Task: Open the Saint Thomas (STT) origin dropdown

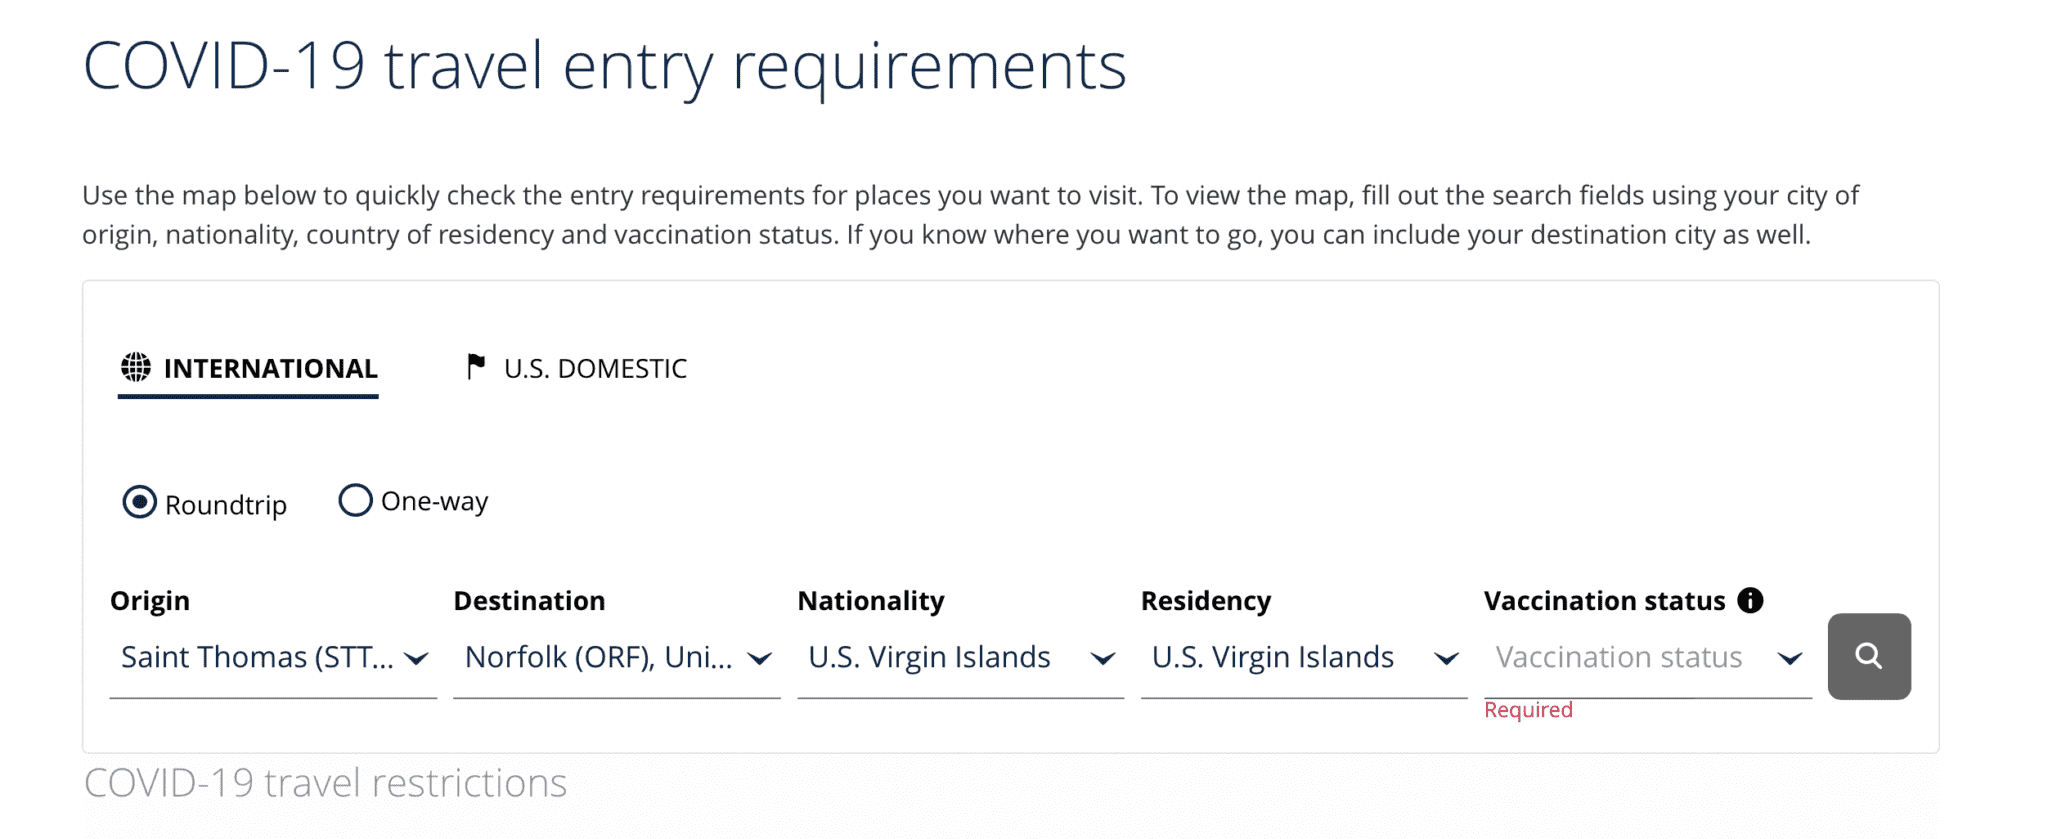Action: pos(273,657)
